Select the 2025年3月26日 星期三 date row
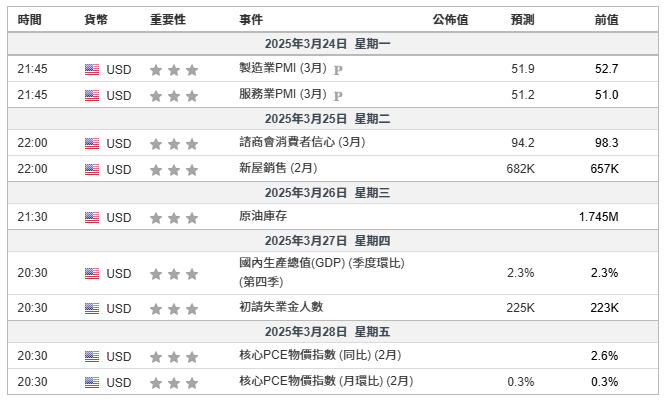This screenshot has height=403, width=664. [333, 193]
